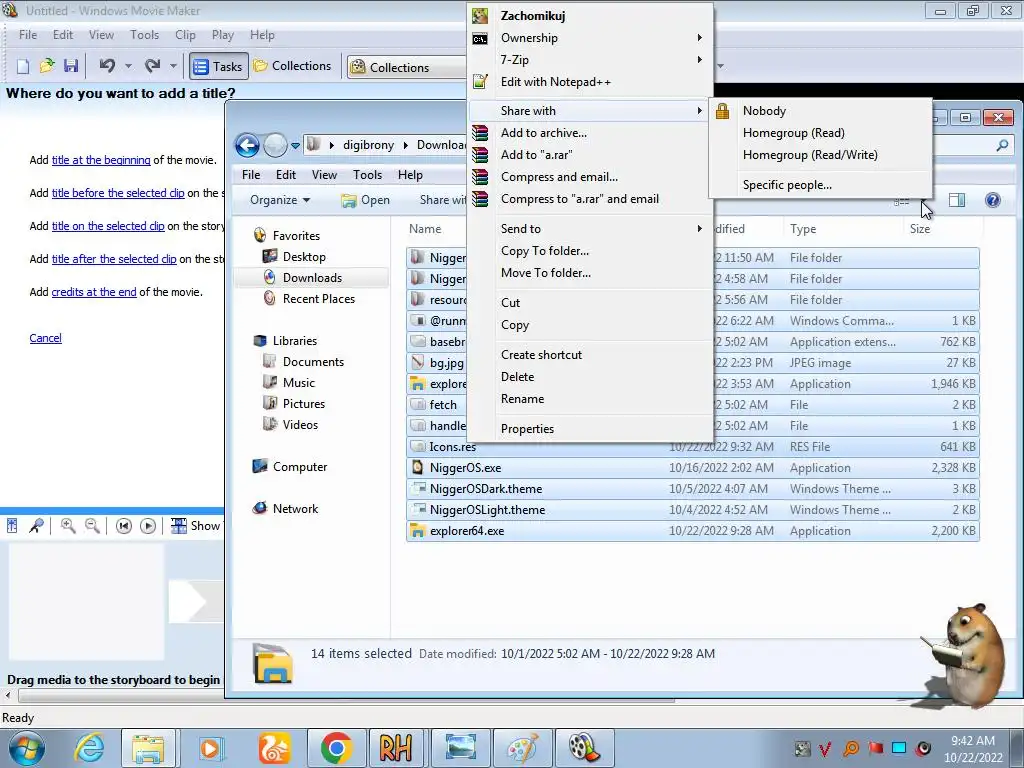
Task: Click the Save Project floppy disk icon
Action: coord(71,66)
